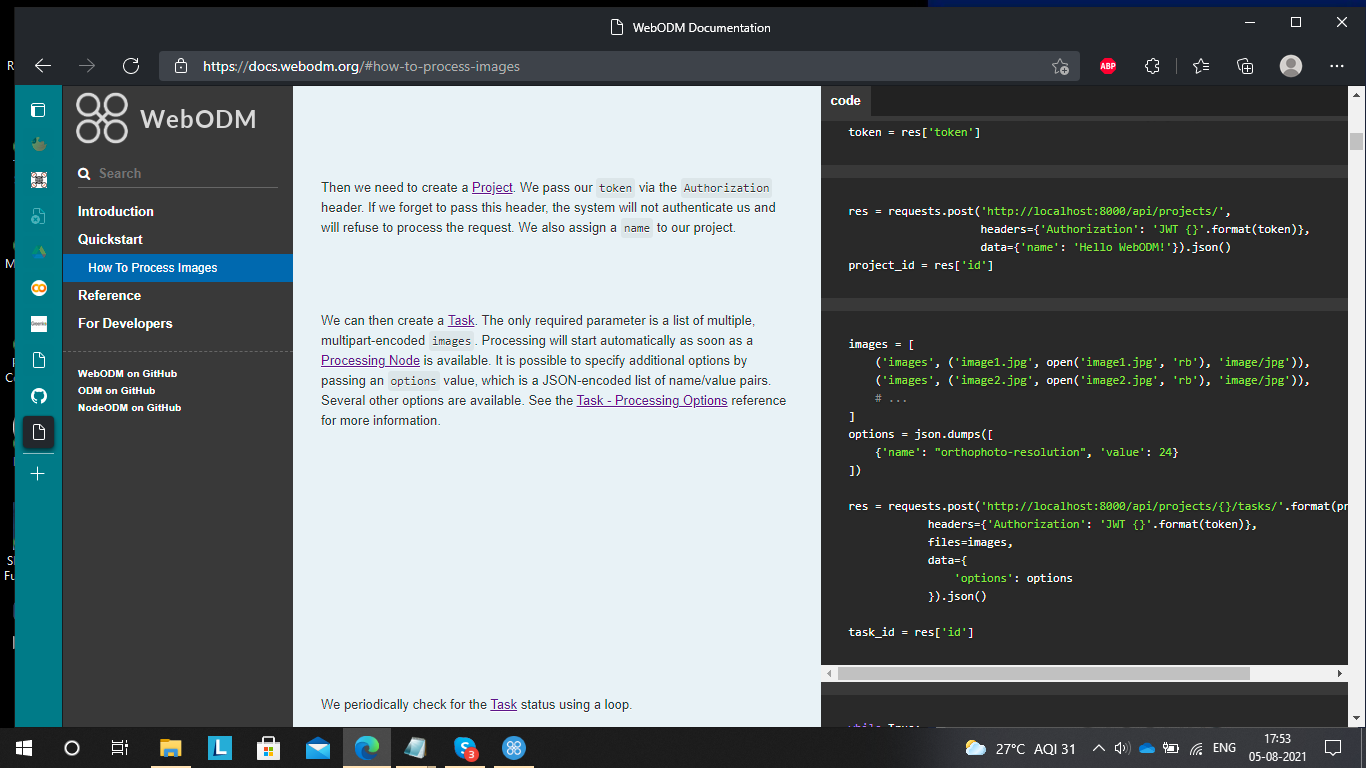Expand hidden icons chevron in system tray
1366x768 pixels.
pyautogui.click(x=1098, y=748)
